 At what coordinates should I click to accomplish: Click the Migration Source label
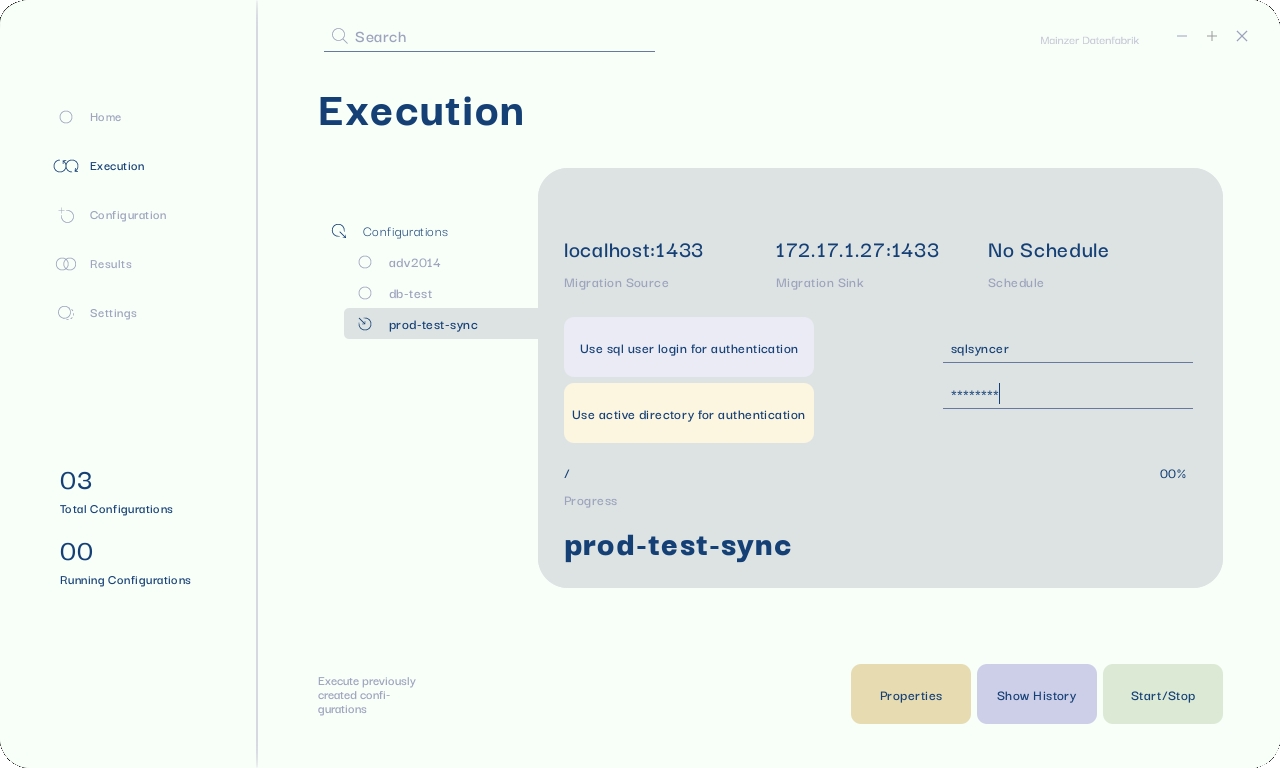tap(616, 283)
